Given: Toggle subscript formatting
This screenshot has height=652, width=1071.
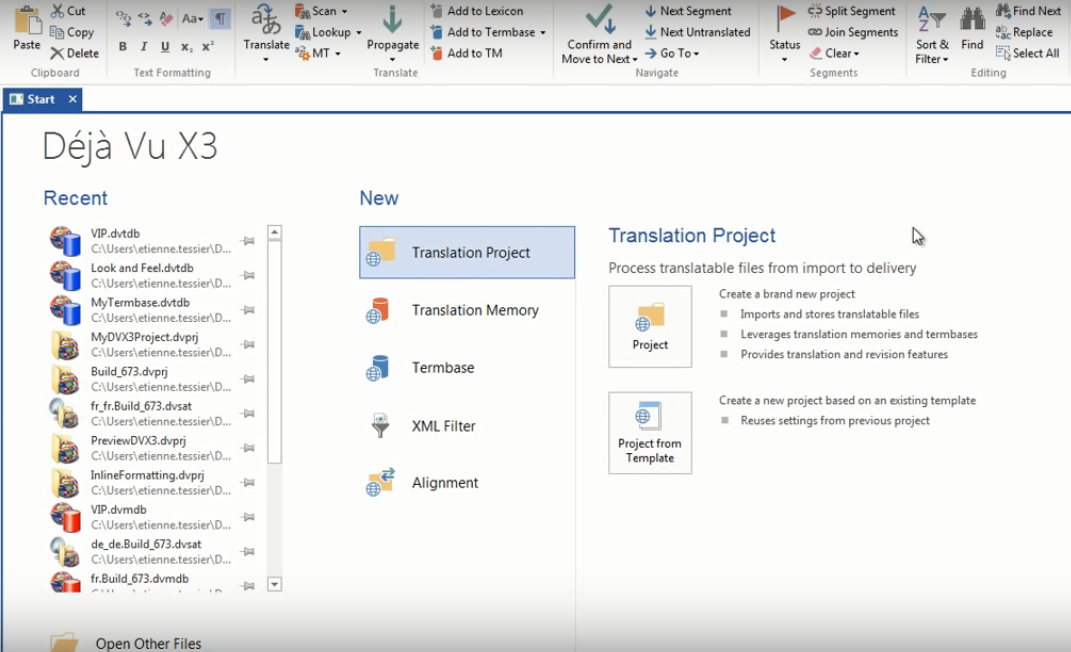Looking at the screenshot, I should (x=186, y=46).
